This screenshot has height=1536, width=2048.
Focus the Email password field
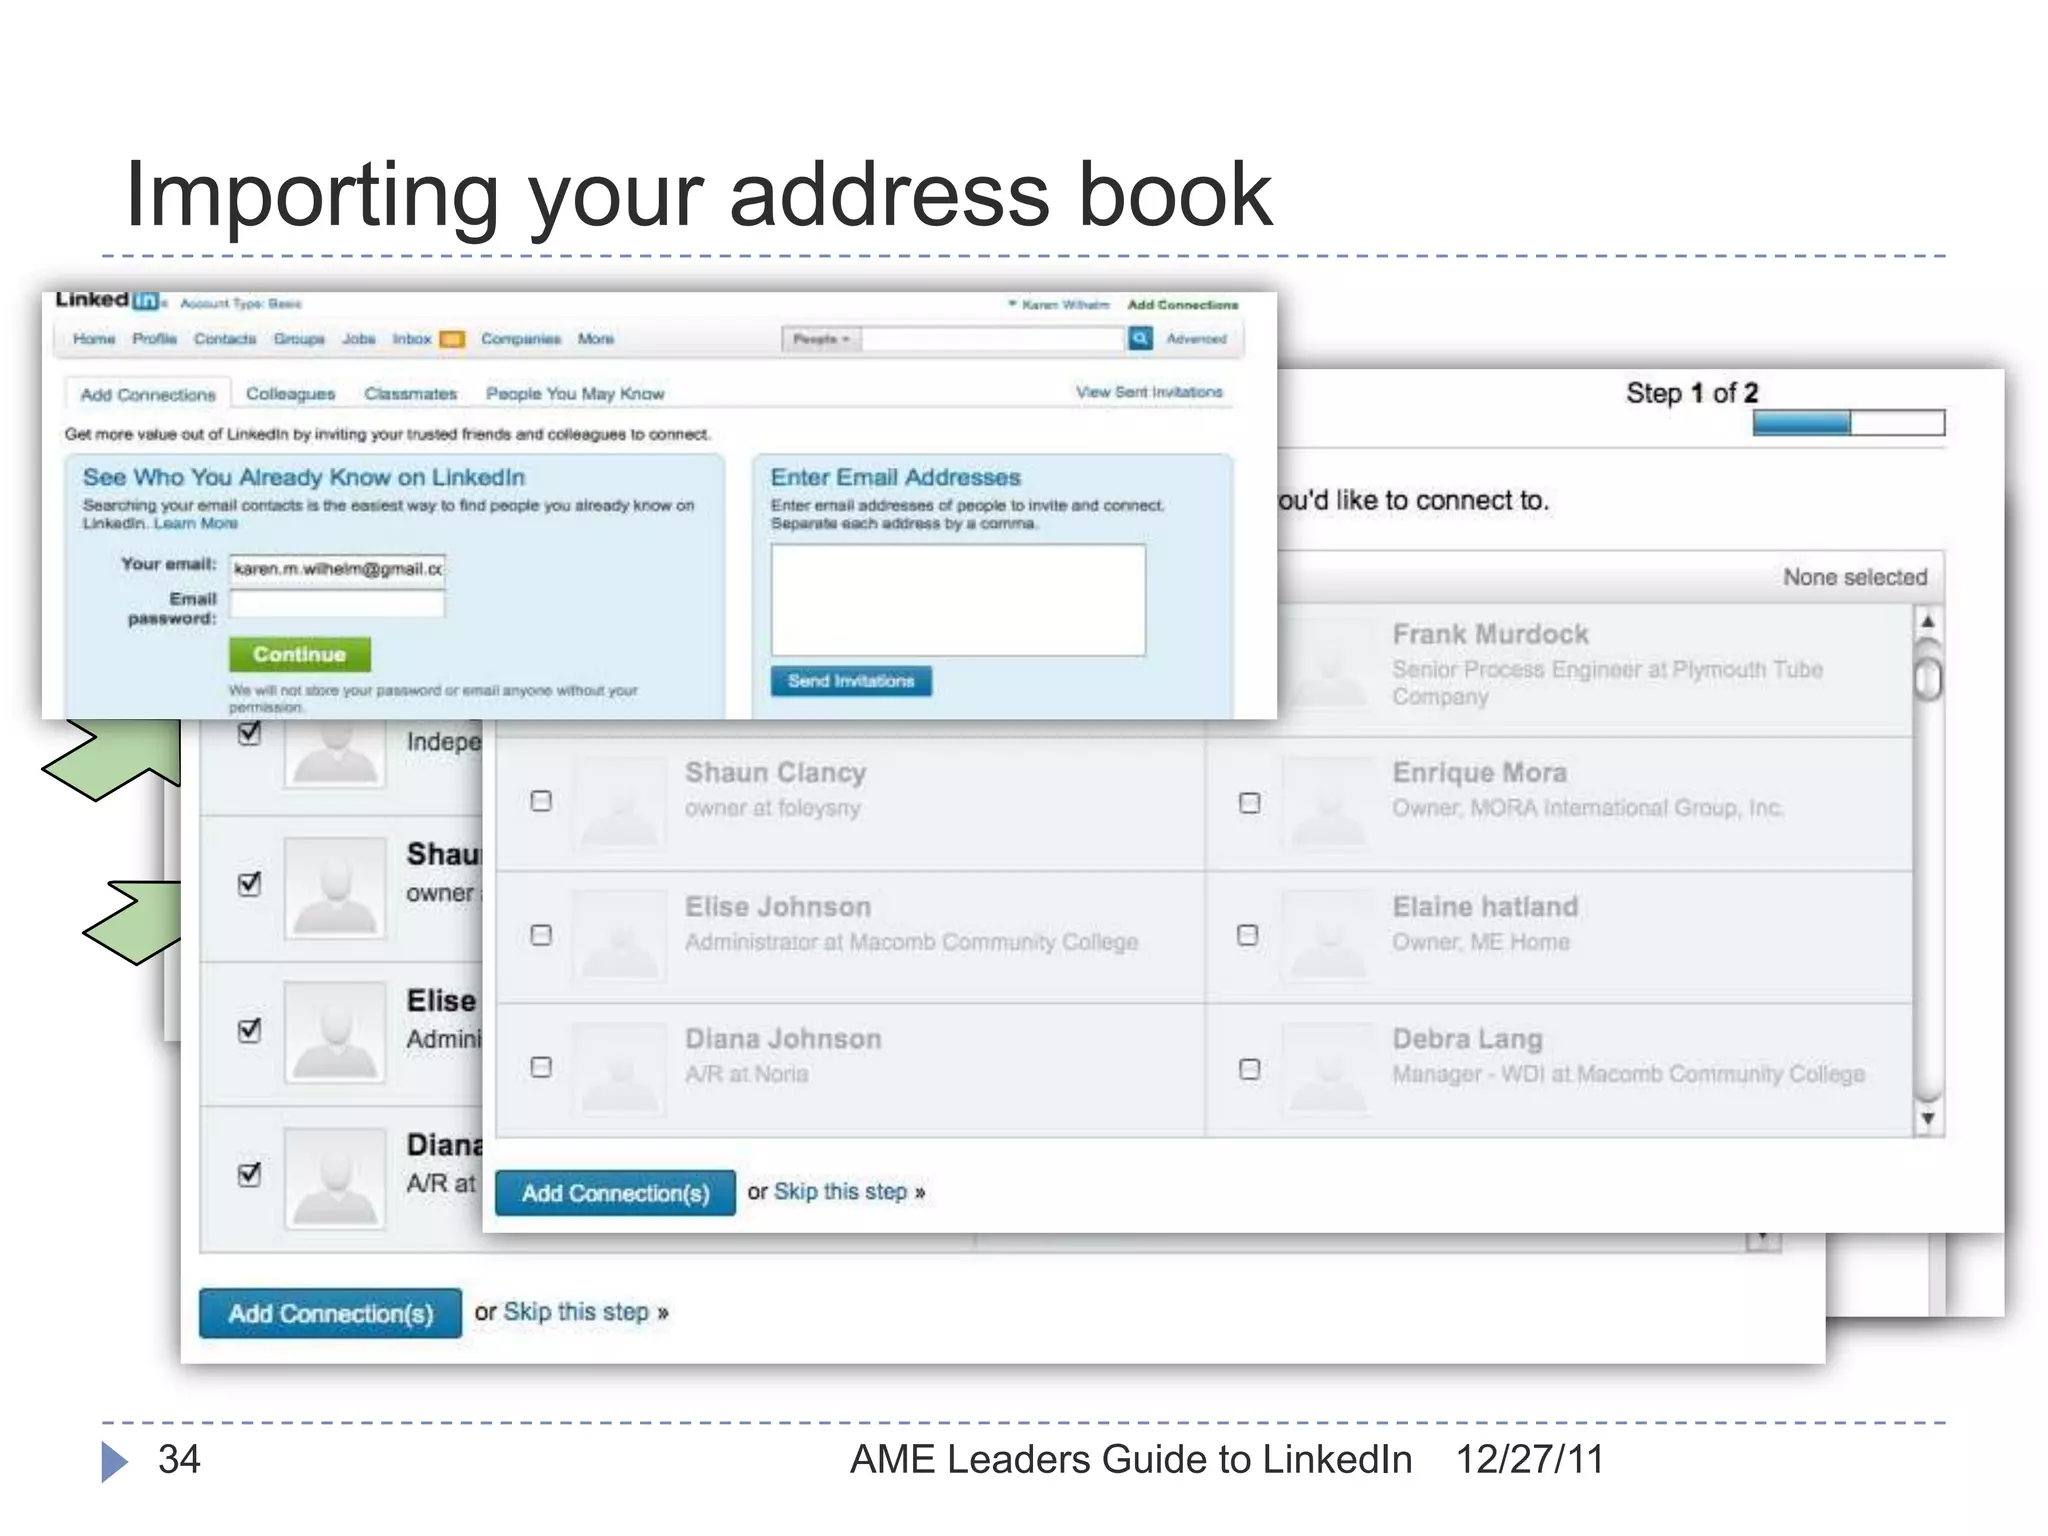click(x=337, y=604)
